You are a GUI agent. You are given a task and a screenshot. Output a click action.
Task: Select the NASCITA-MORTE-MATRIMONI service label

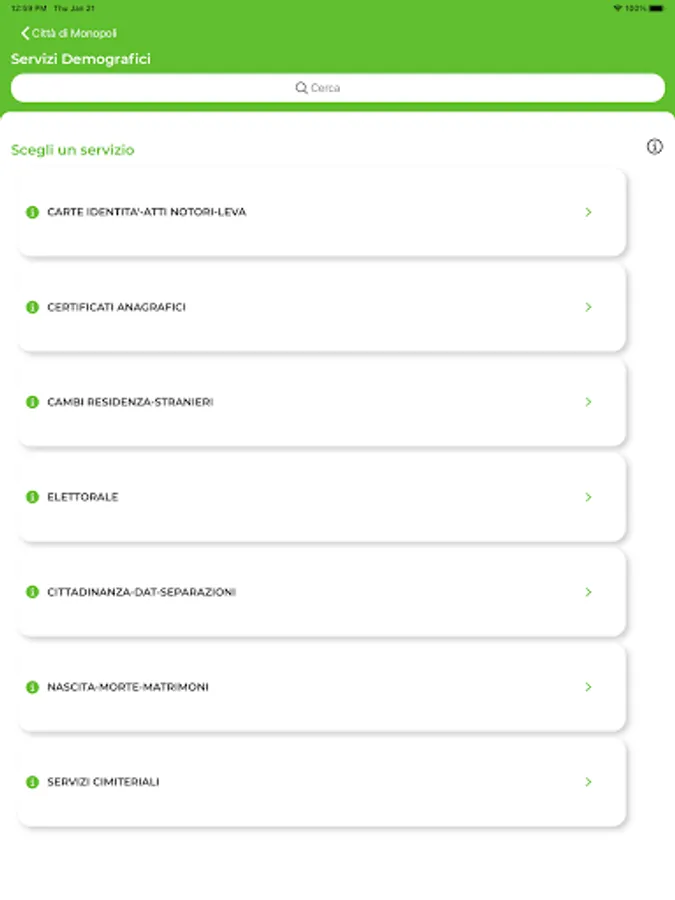[128, 687]
